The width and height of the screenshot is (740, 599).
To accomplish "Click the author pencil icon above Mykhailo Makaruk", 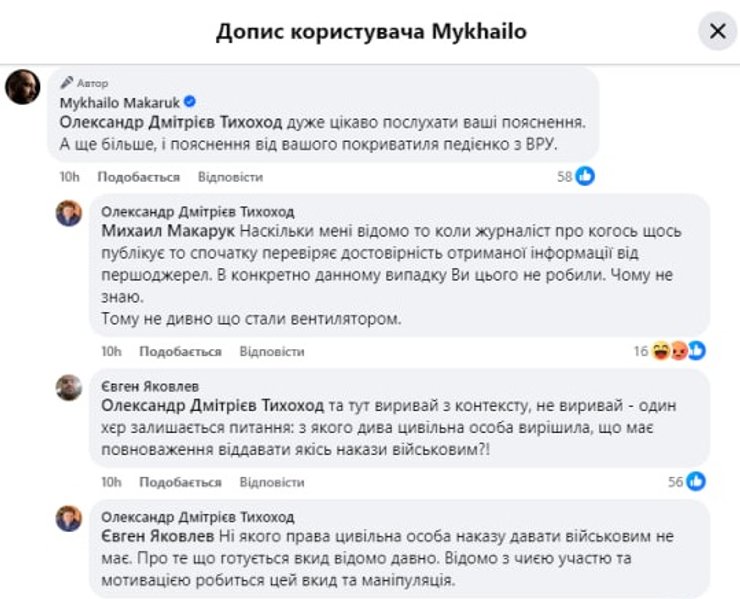I will click(67, 82).
